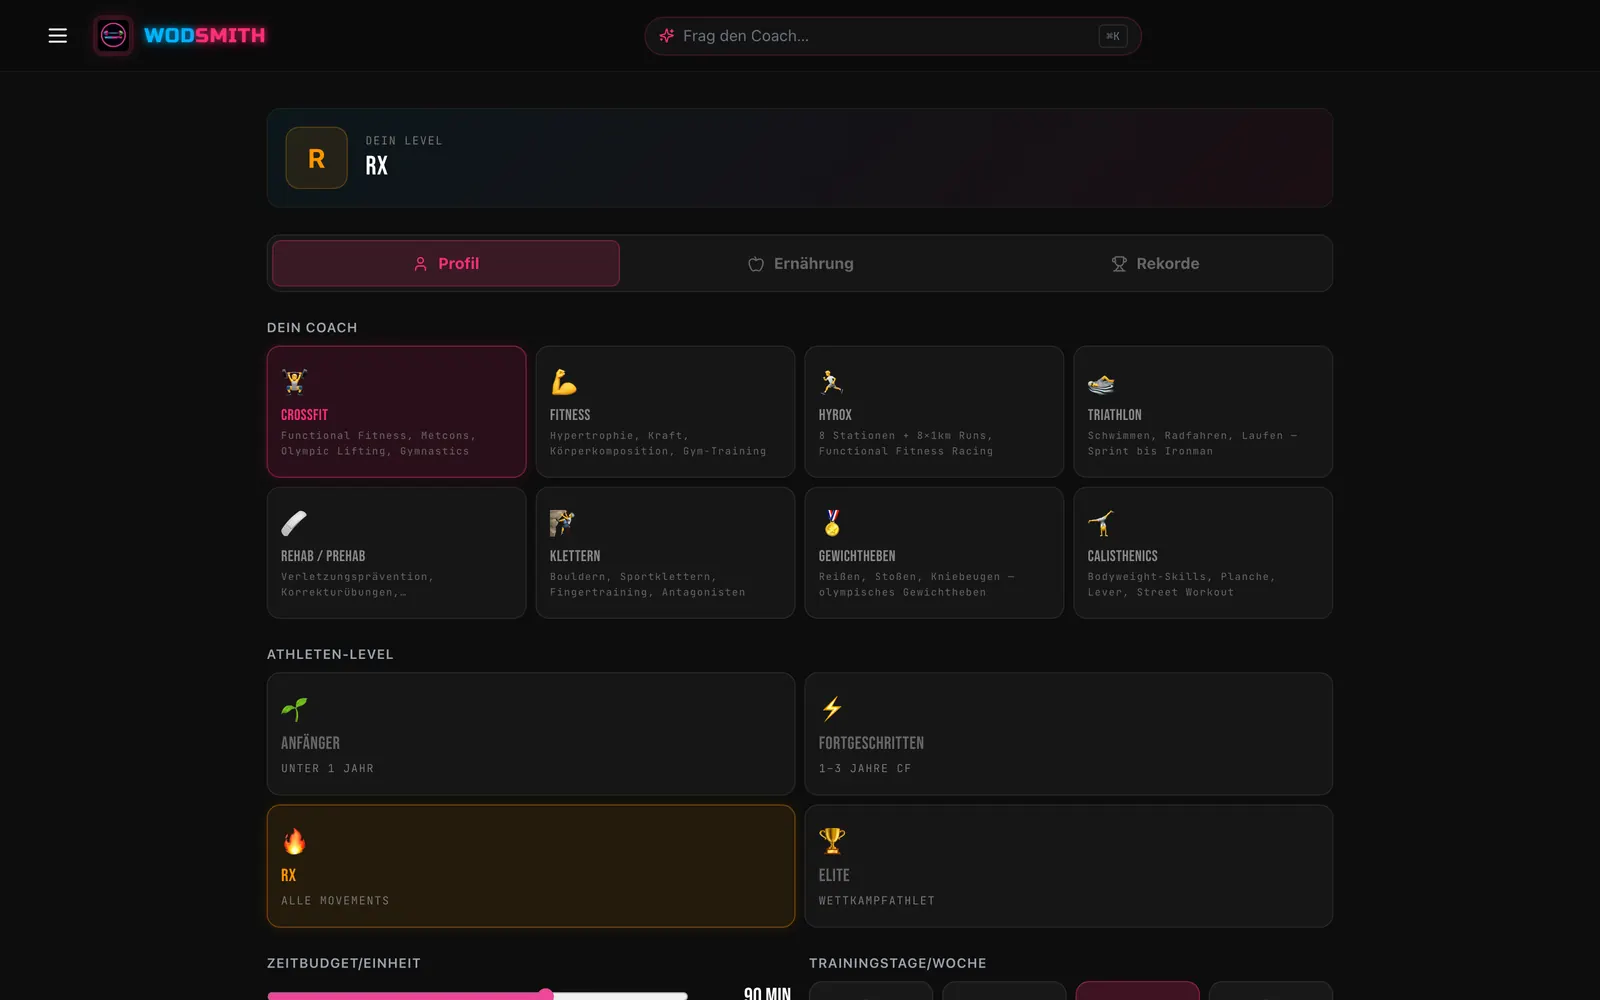Click the ⌘K shortcut badge
The image size is (1600, 1000).
point(1113,36)
